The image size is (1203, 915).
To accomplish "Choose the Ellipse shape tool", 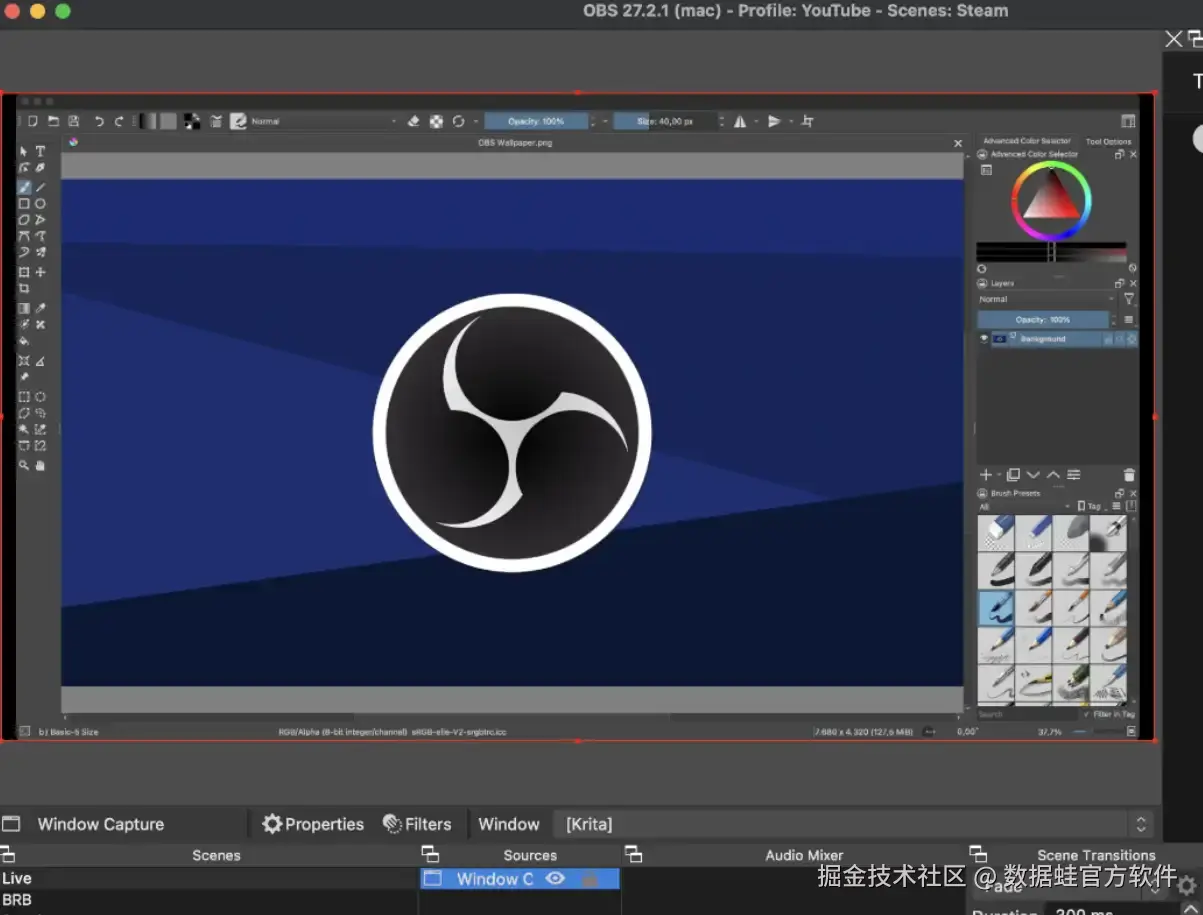I will pos(40,203).
